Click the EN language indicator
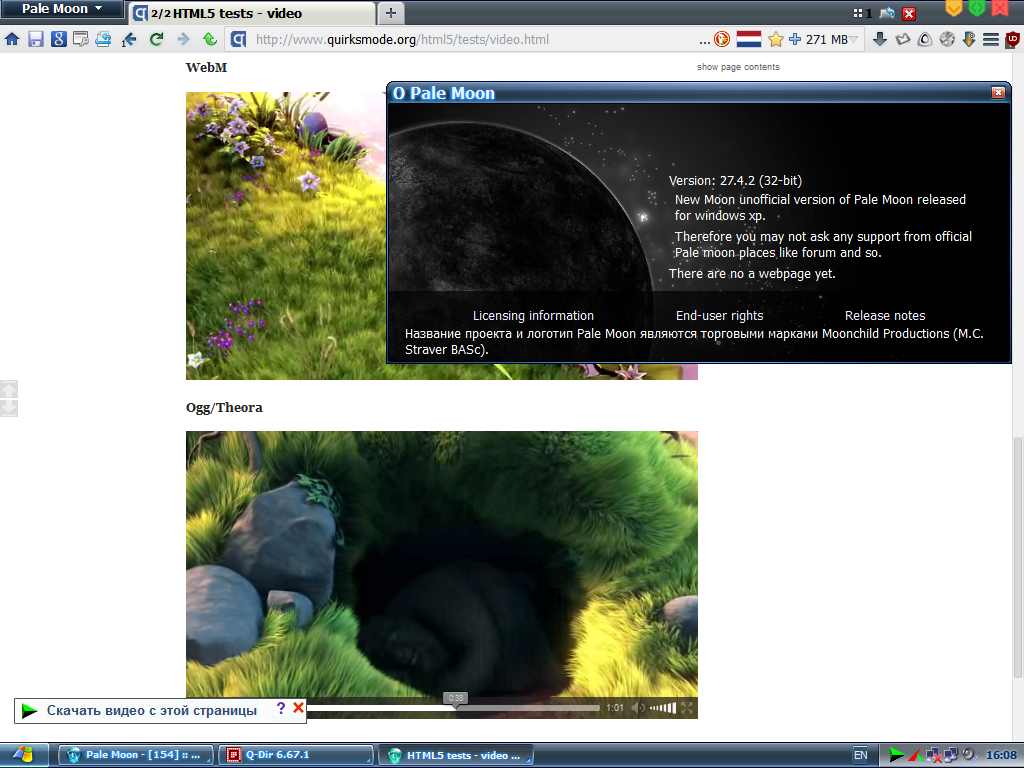 [x=861, y=755]
